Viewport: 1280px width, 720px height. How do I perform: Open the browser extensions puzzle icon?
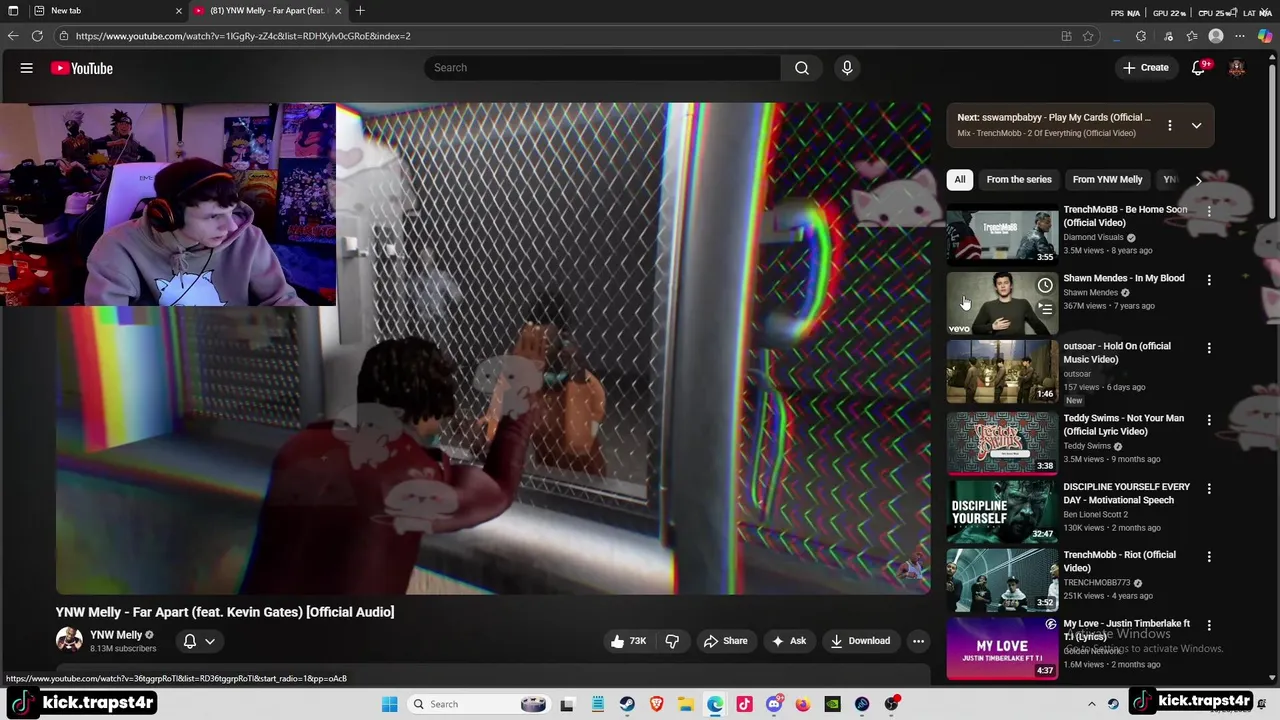[x=1141, y=36]
